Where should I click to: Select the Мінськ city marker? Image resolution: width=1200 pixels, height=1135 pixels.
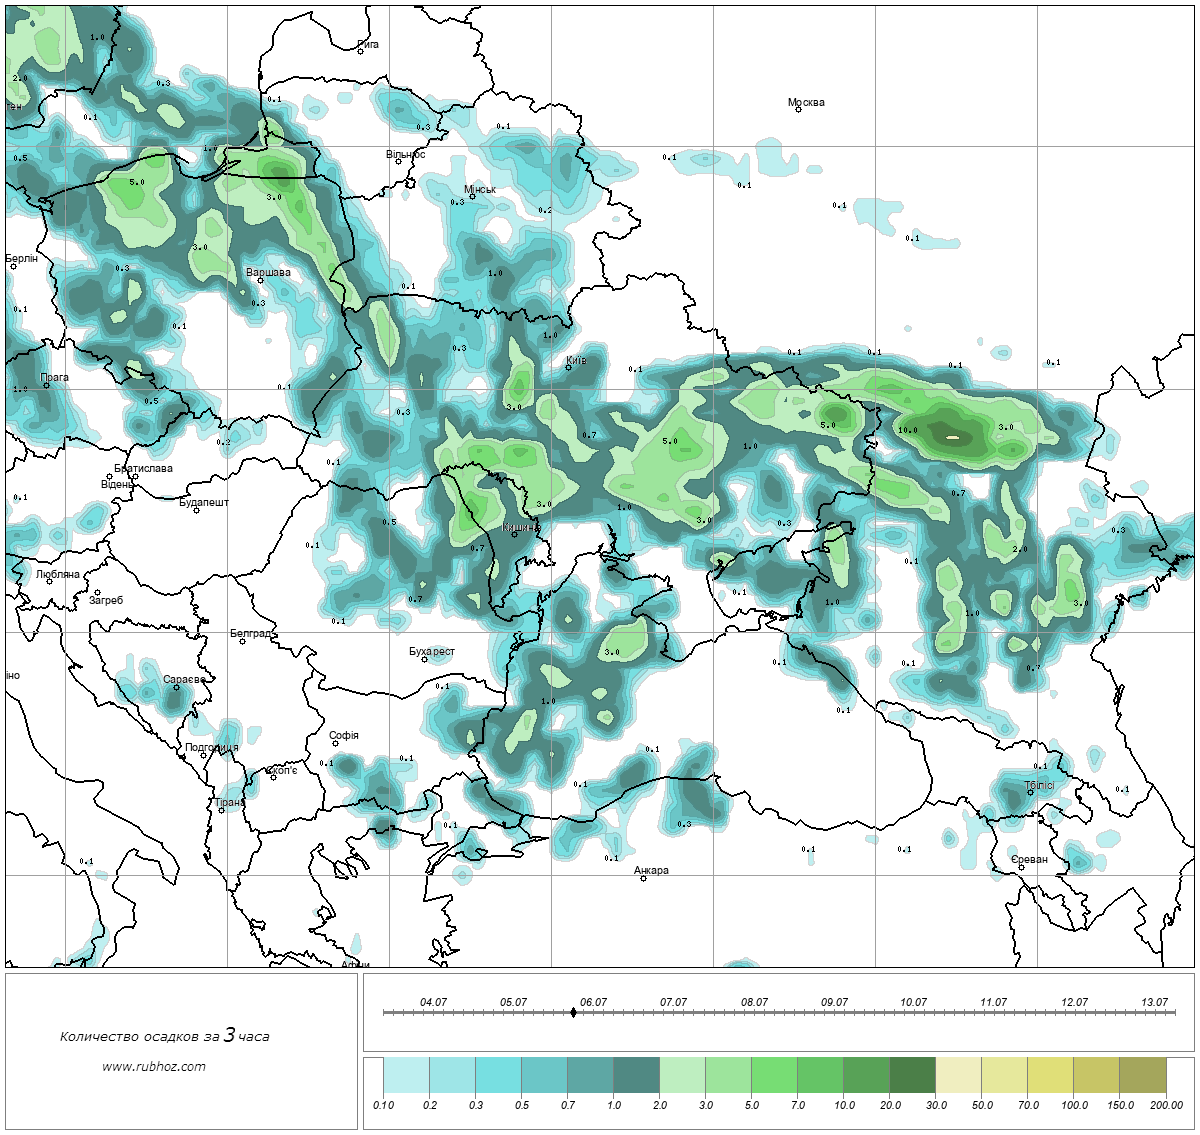tap(472, 196)
